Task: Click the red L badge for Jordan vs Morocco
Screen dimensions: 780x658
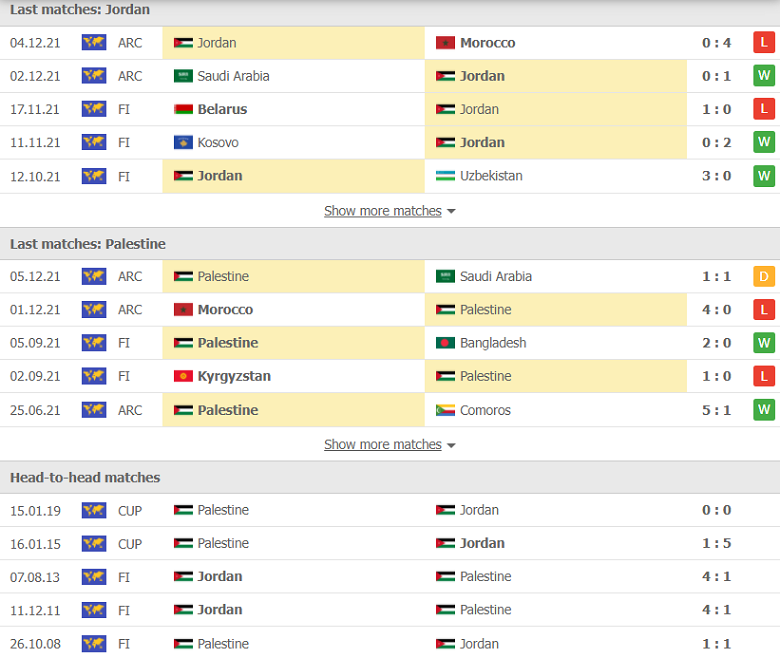Action: click(764, 43)
